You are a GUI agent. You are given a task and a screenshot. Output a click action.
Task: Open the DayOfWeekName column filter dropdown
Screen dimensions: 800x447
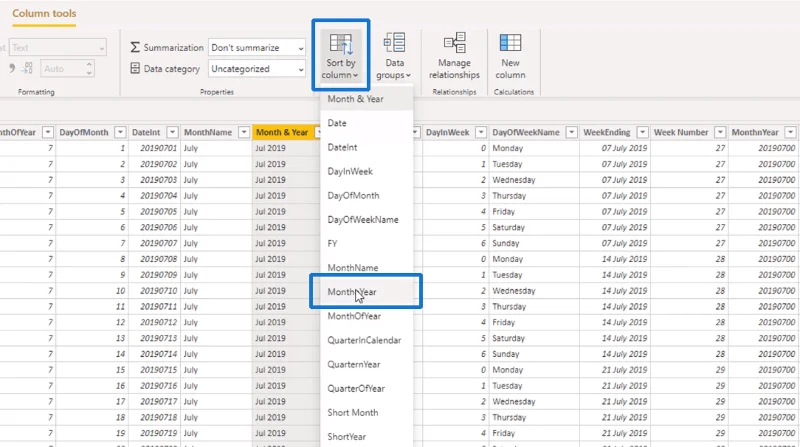(x=571, y=132)
